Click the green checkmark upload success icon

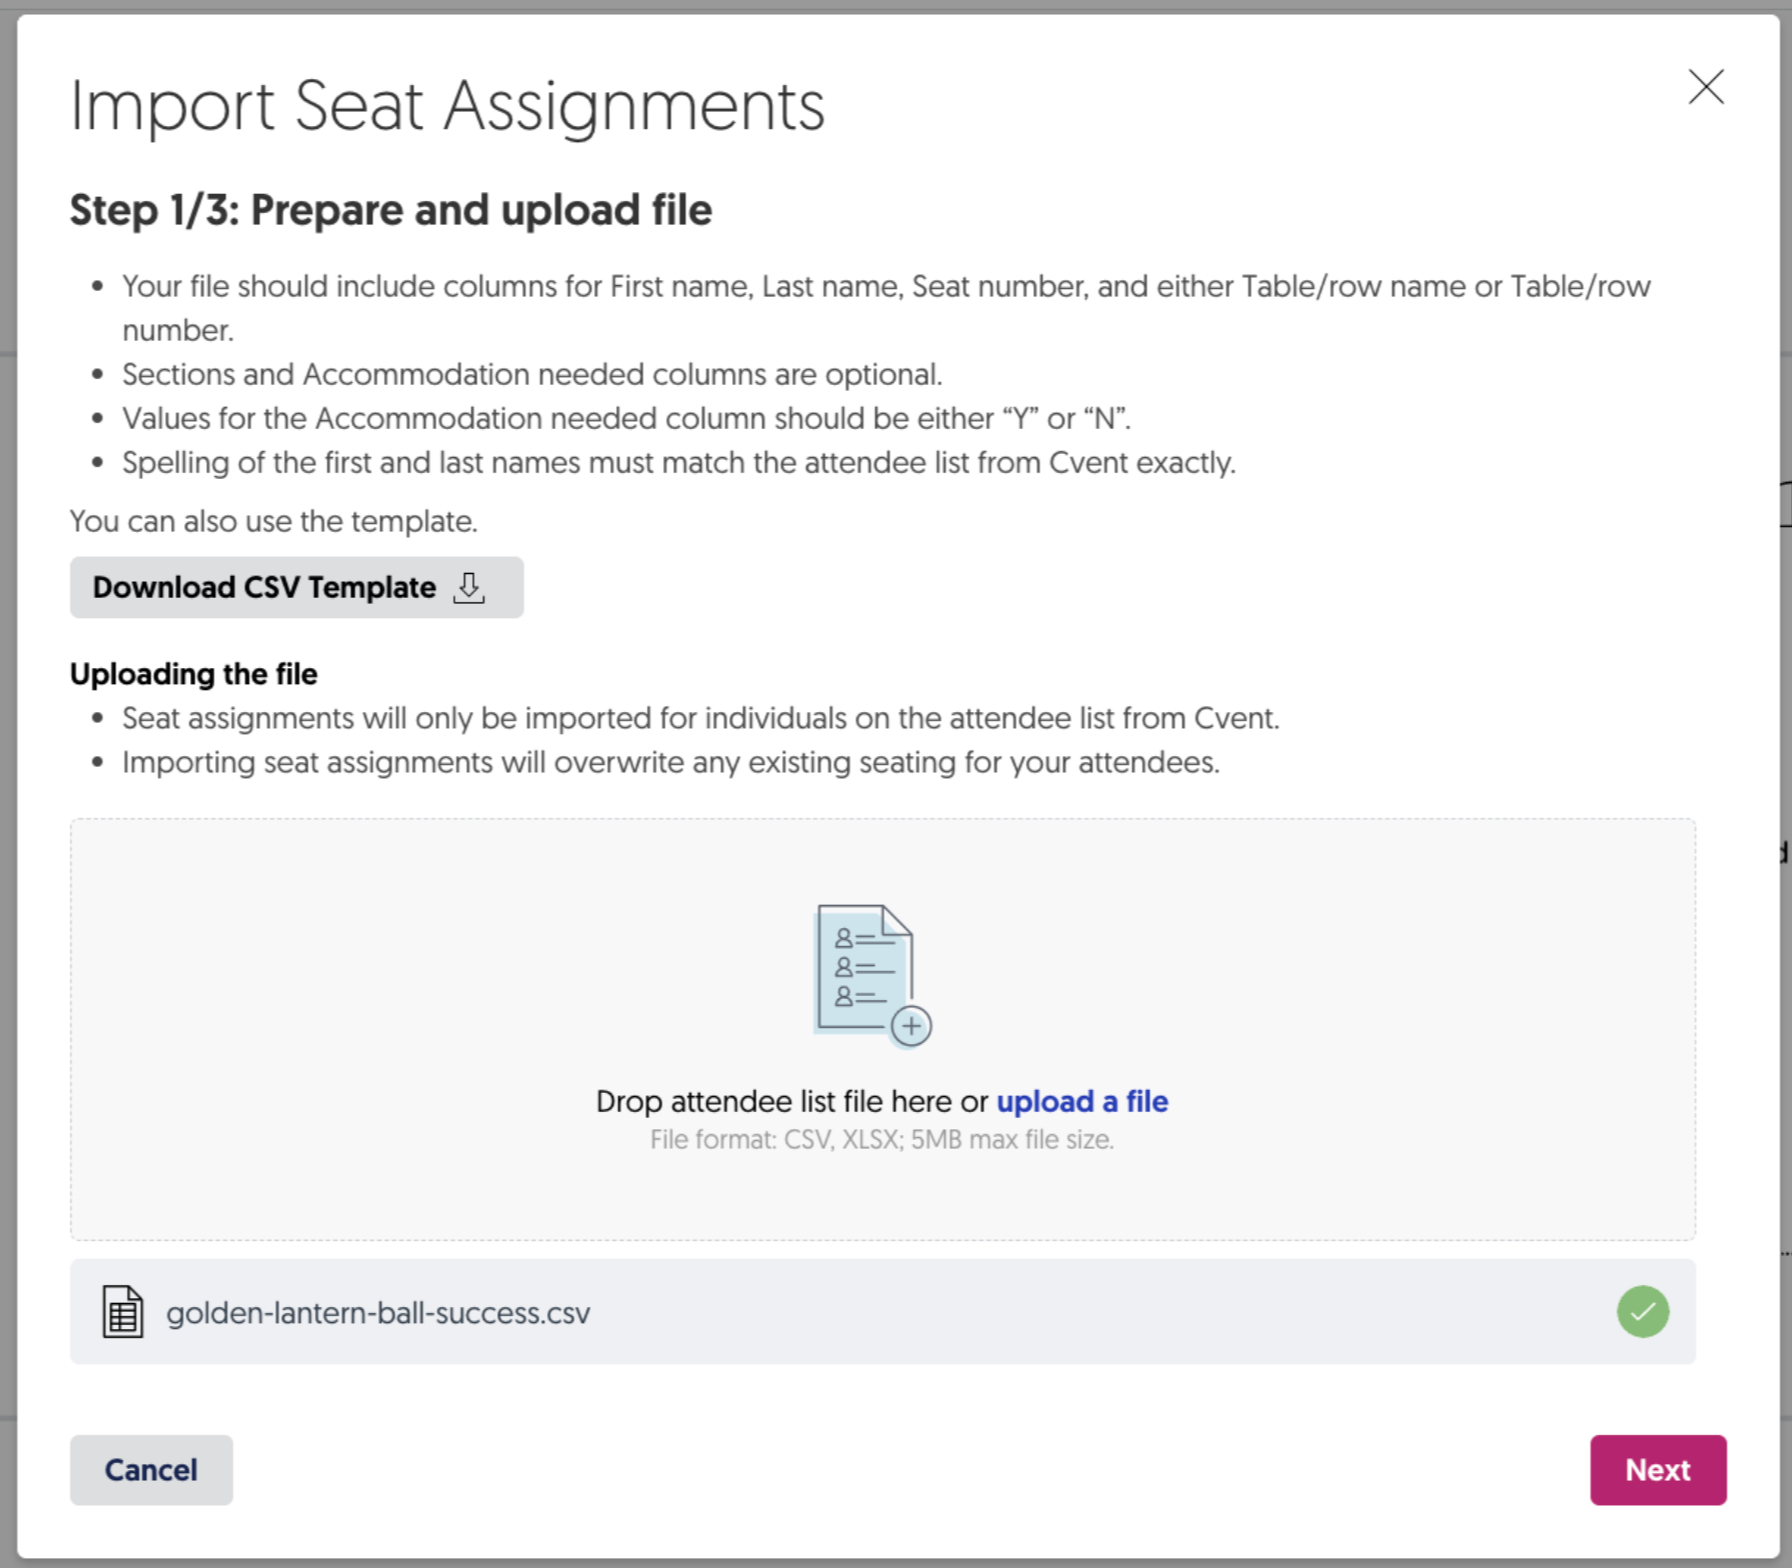click(x=1642, y=1312)
